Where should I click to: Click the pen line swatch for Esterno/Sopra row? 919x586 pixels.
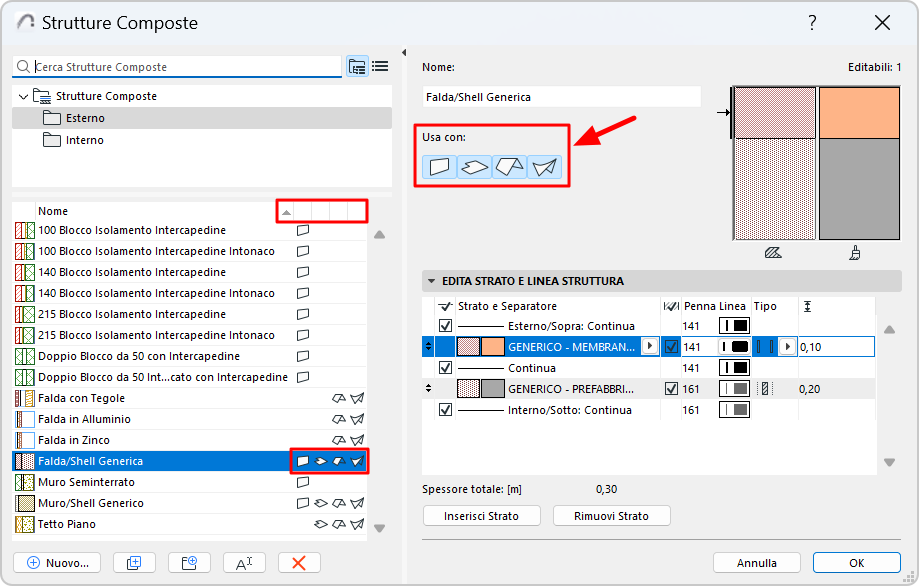click(x=734, y=326)
